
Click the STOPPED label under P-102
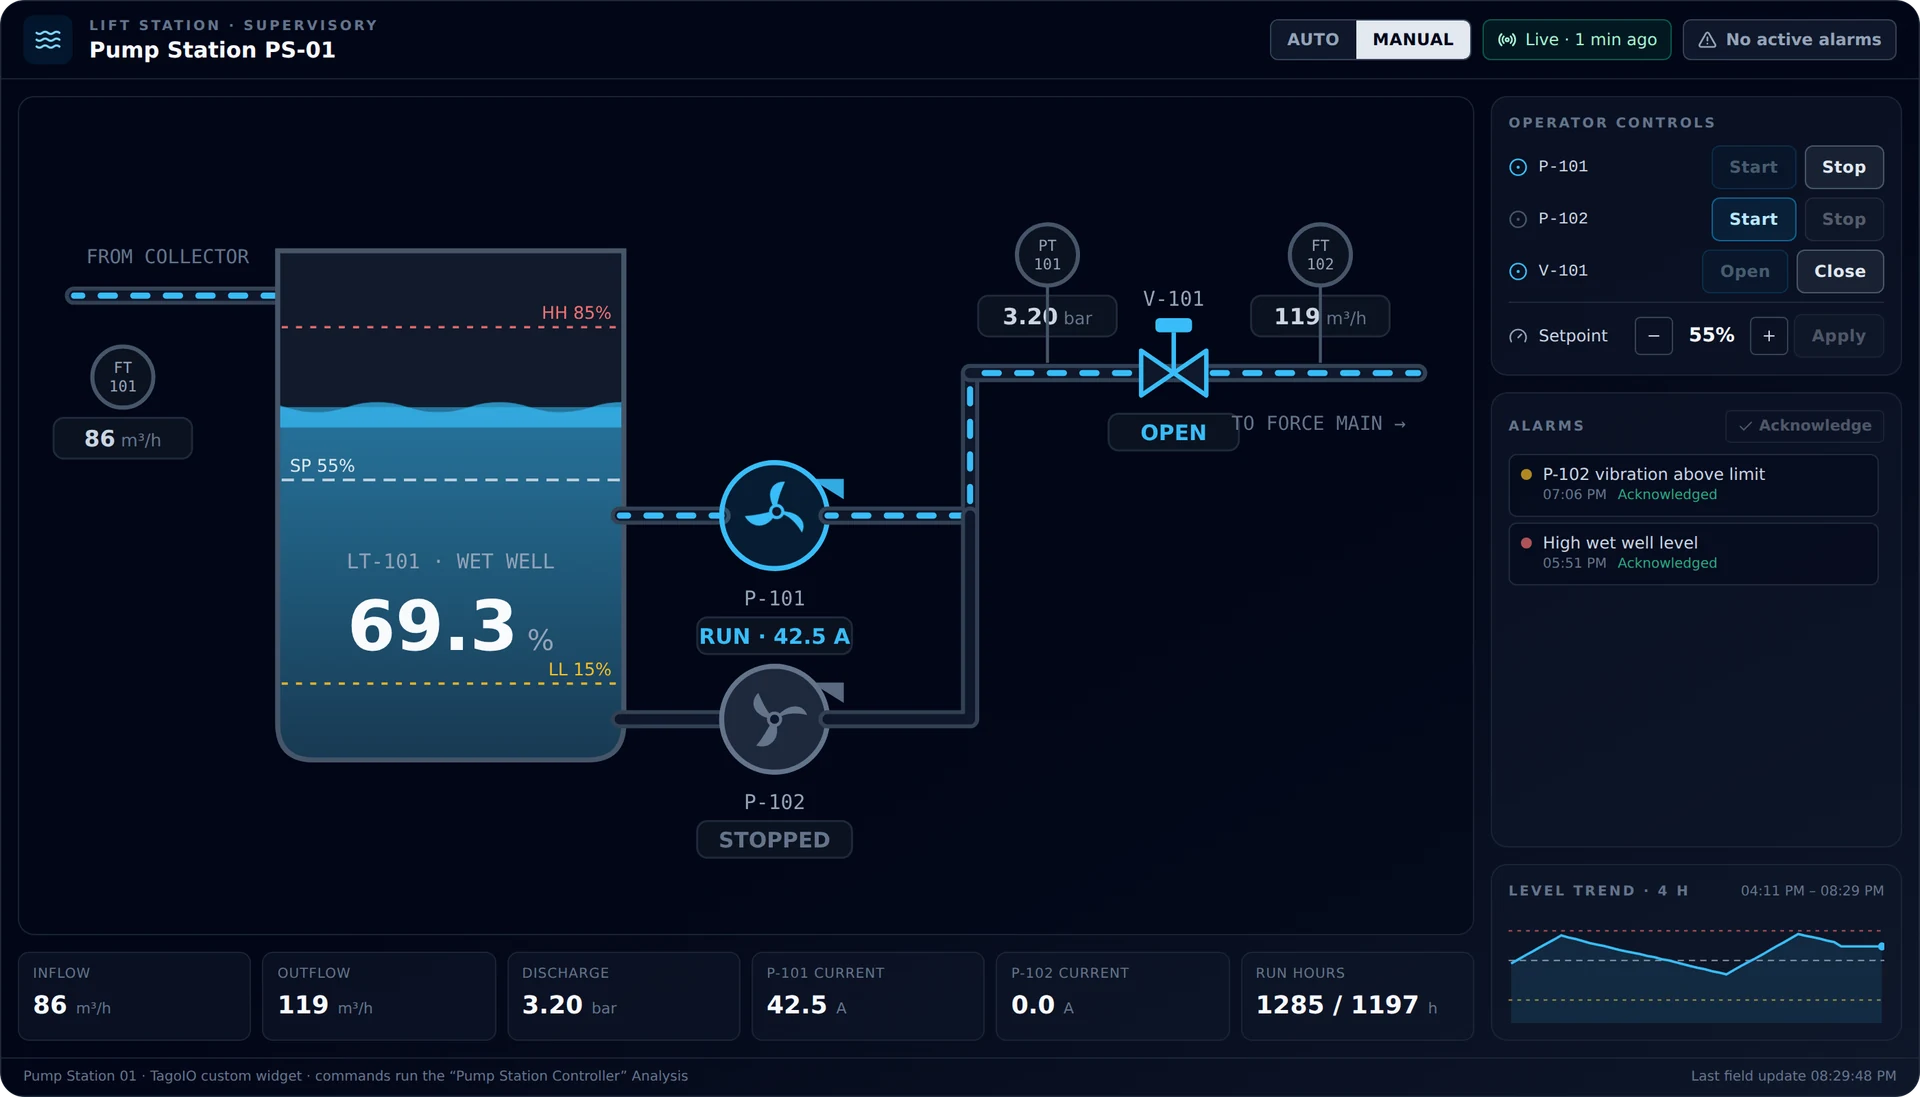click(x=774, y=840)
